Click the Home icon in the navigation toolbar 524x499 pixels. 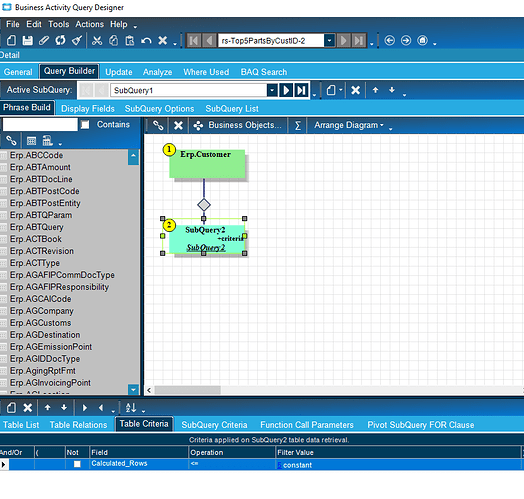tap(422, 40)
